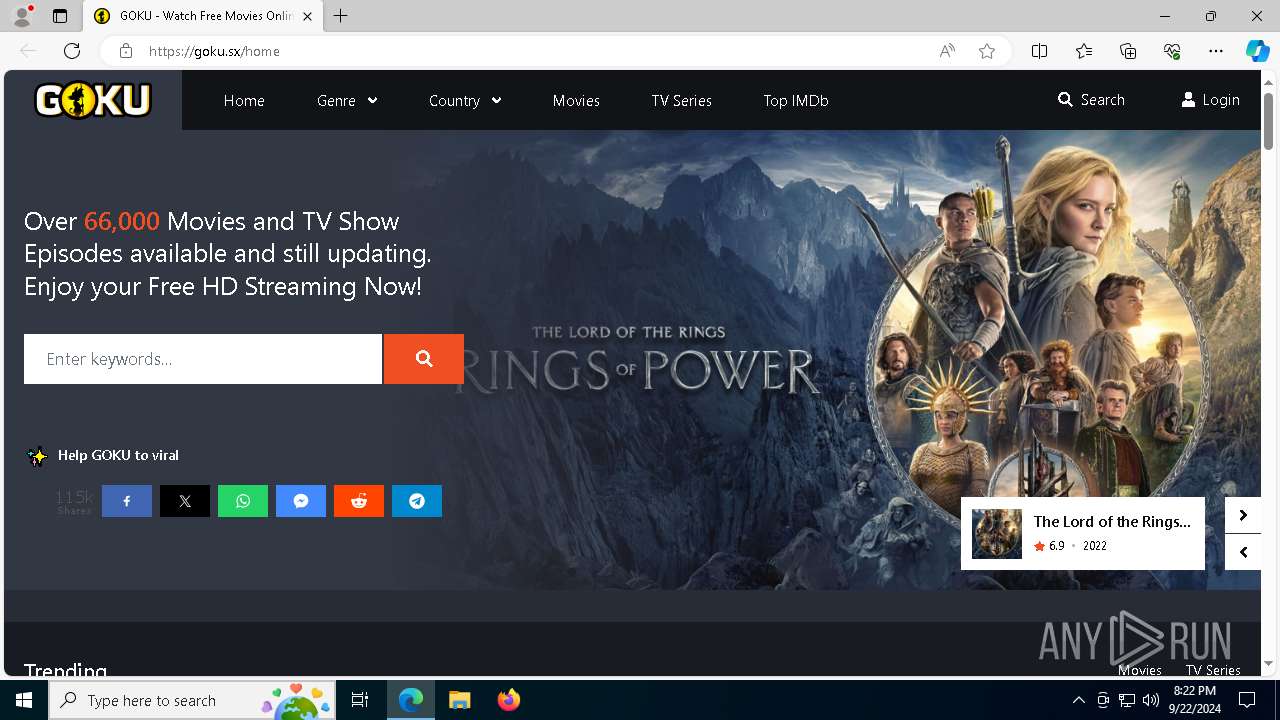Screen dimensions: 1280x720
Task: Share GOKU via Messenger
Action: tap(301, 501)
